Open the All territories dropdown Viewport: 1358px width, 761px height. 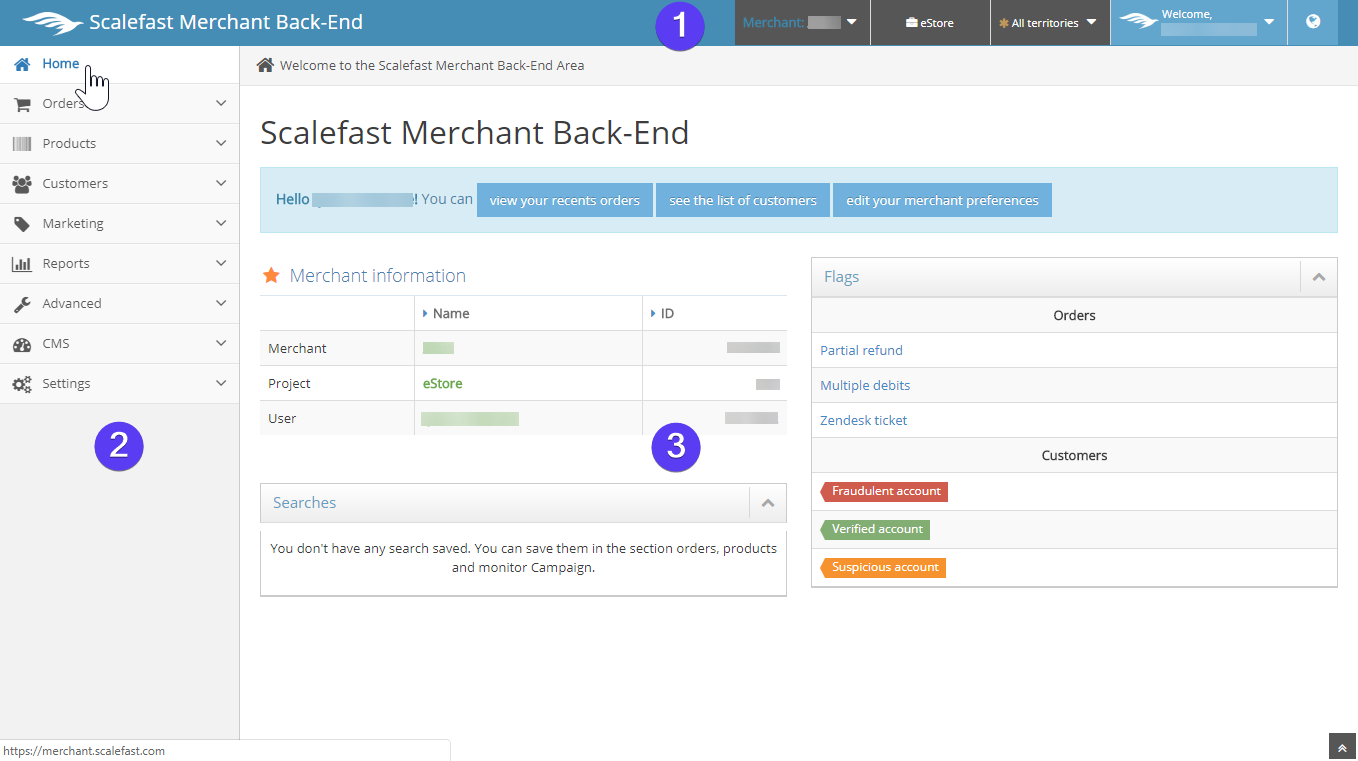(1049, 22)
